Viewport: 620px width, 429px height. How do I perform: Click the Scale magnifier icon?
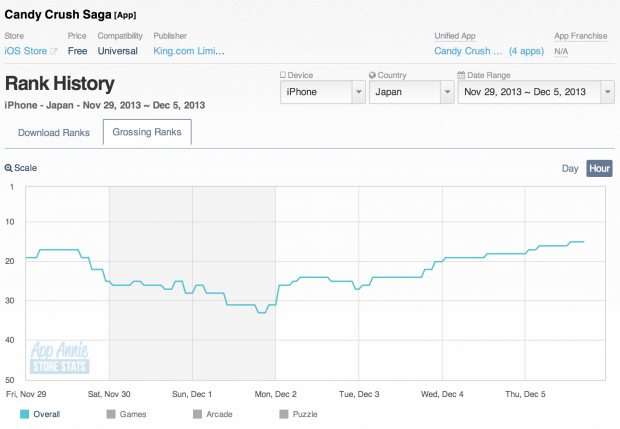click(8, 168)
